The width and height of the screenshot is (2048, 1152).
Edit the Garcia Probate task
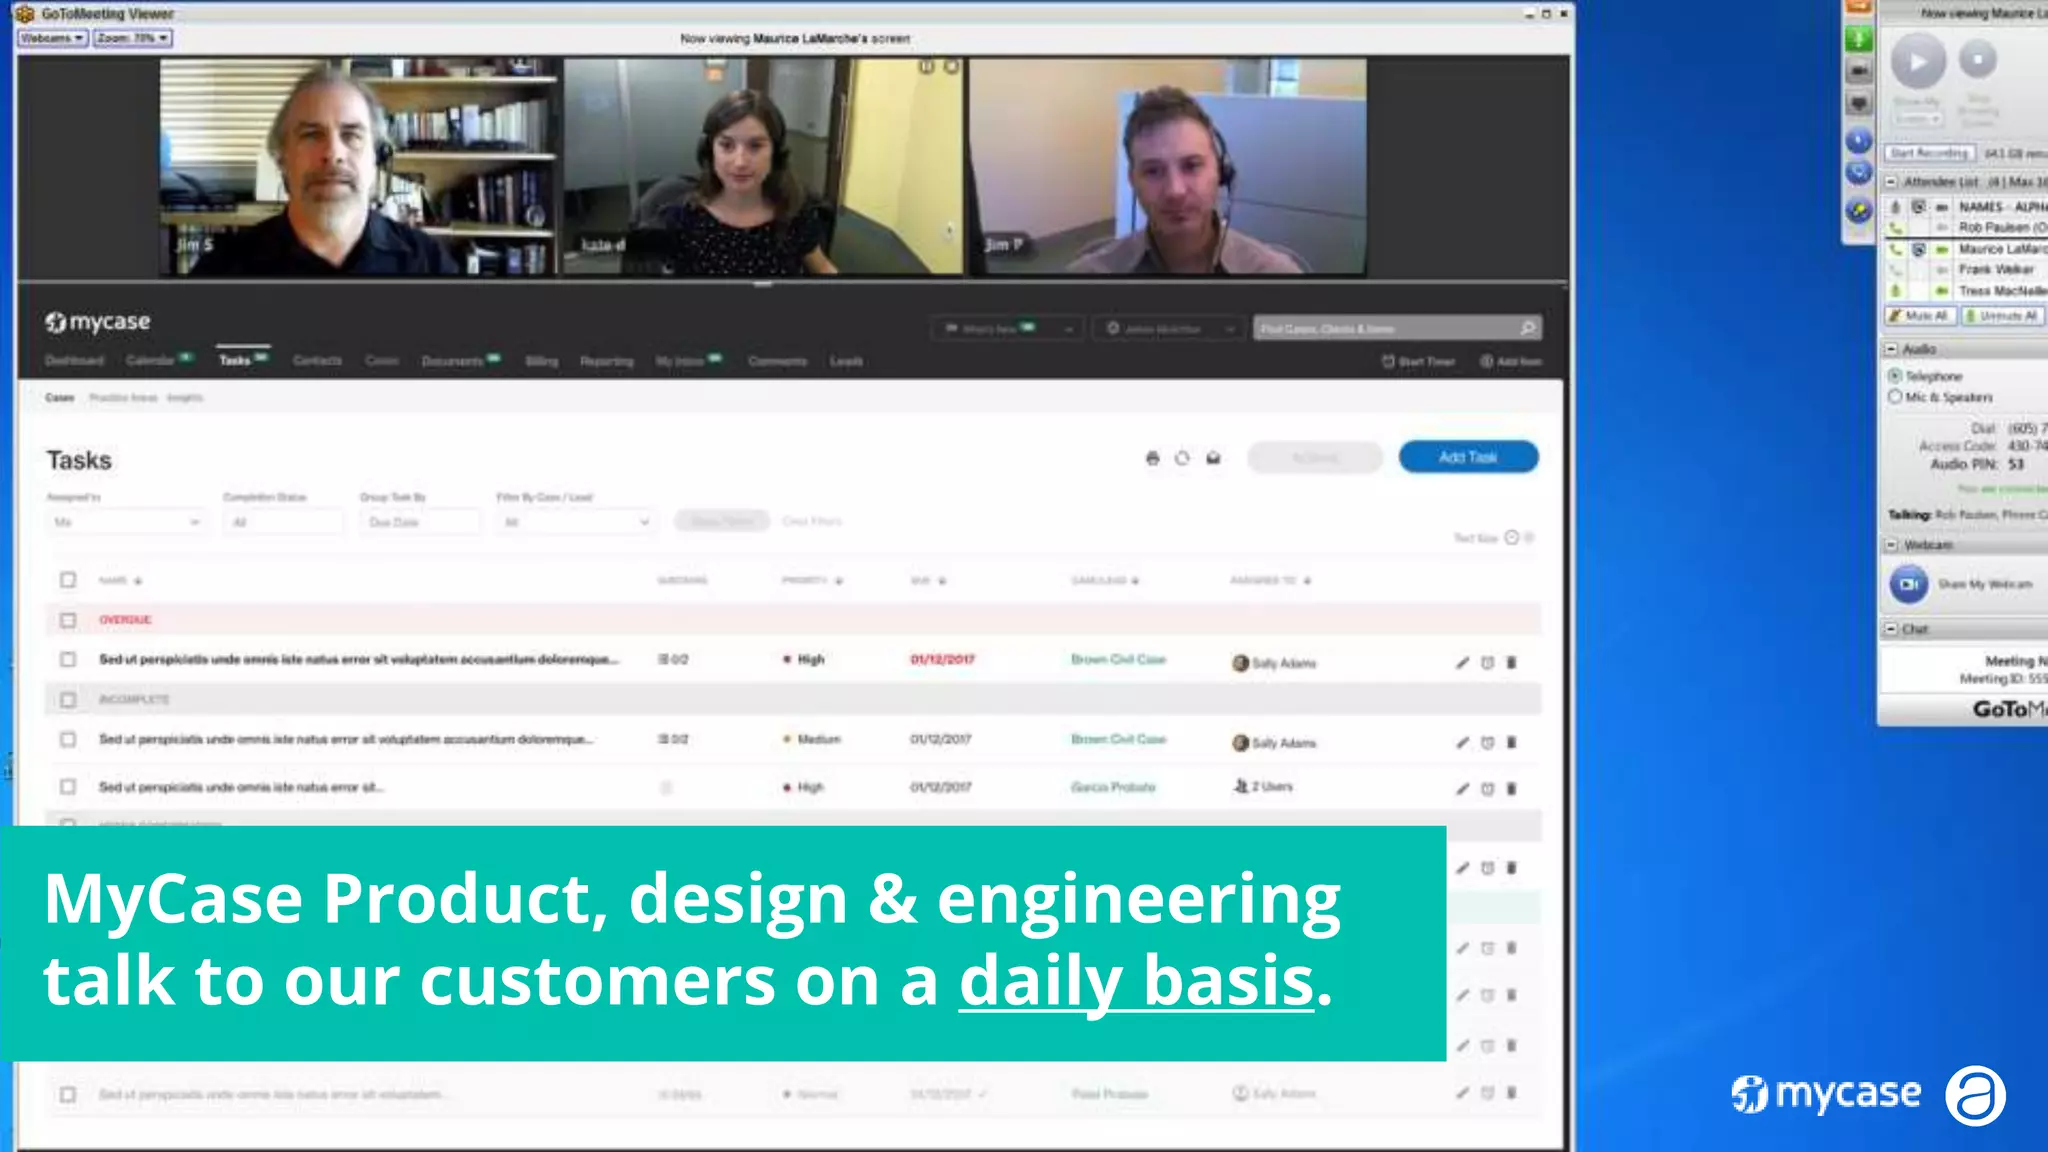point(1462,789)
